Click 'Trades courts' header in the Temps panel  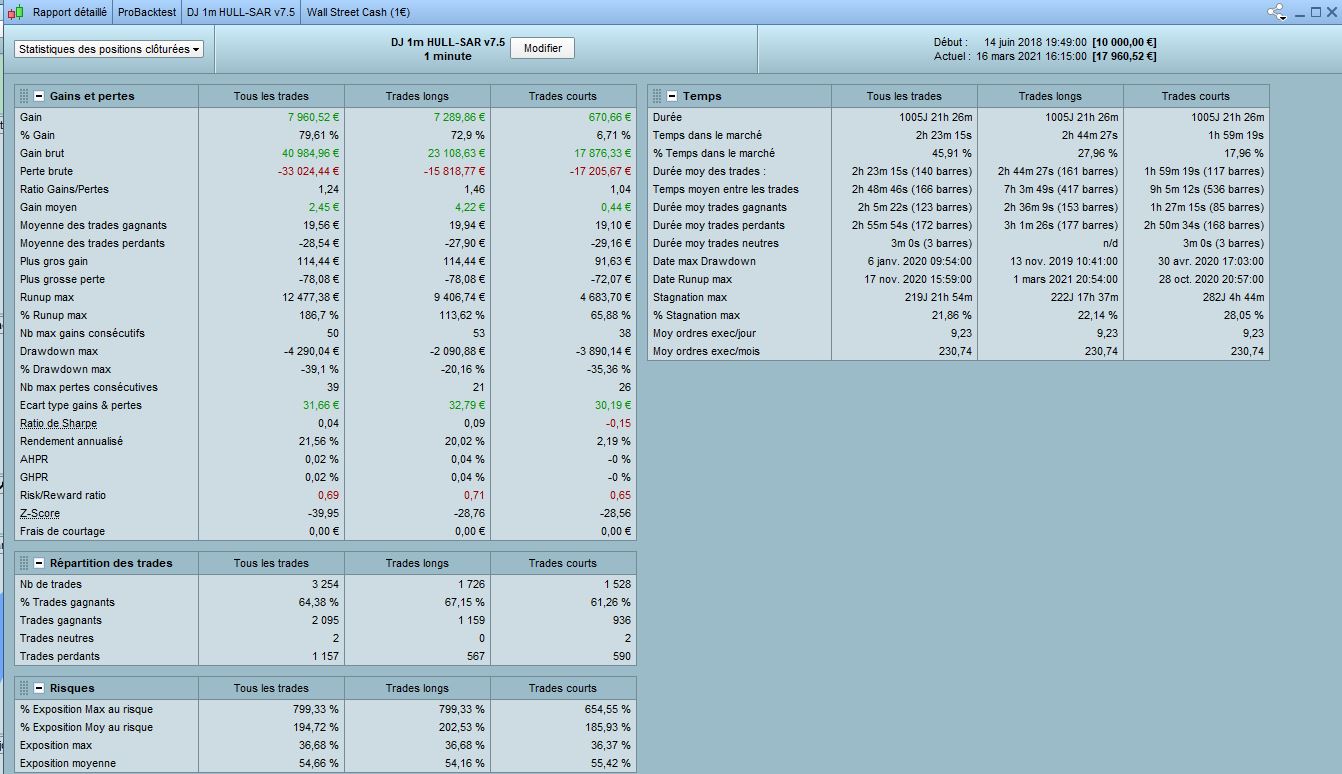coord(1196,96)
